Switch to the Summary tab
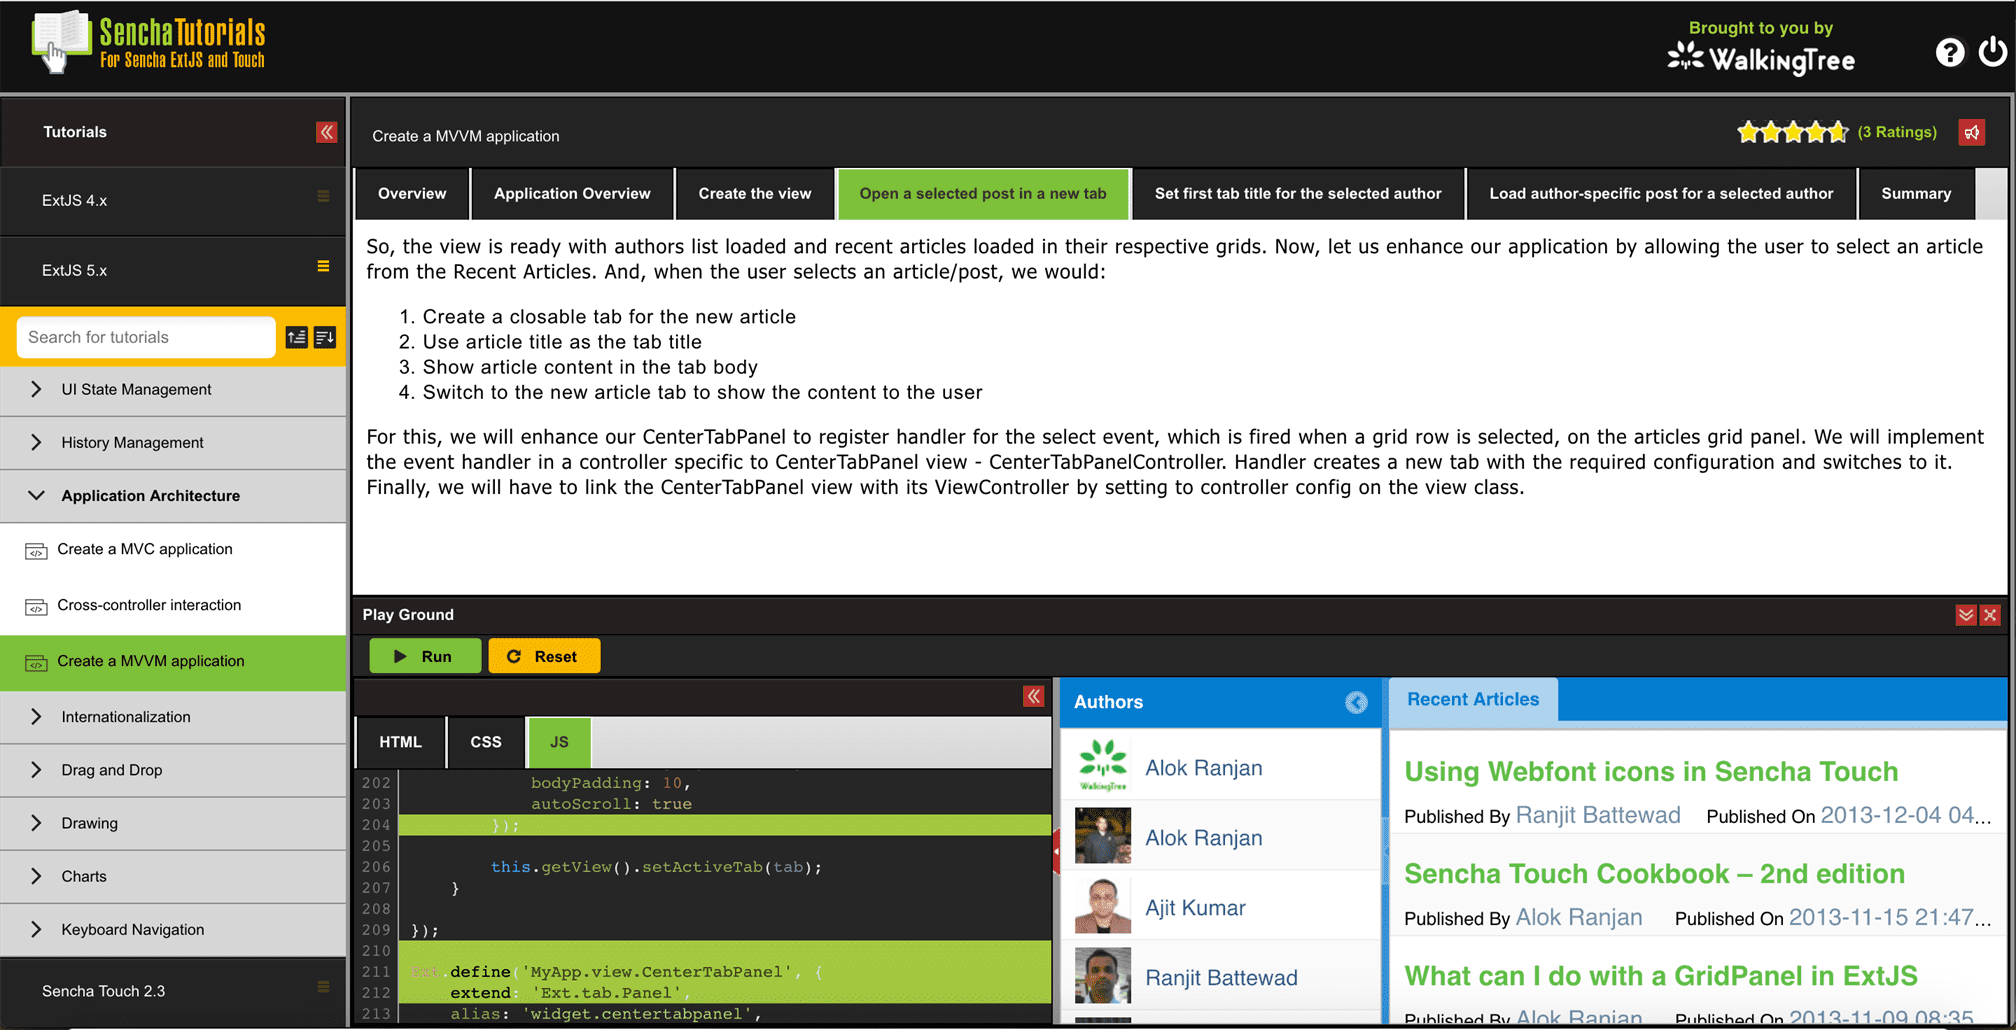 (1915, 194)
